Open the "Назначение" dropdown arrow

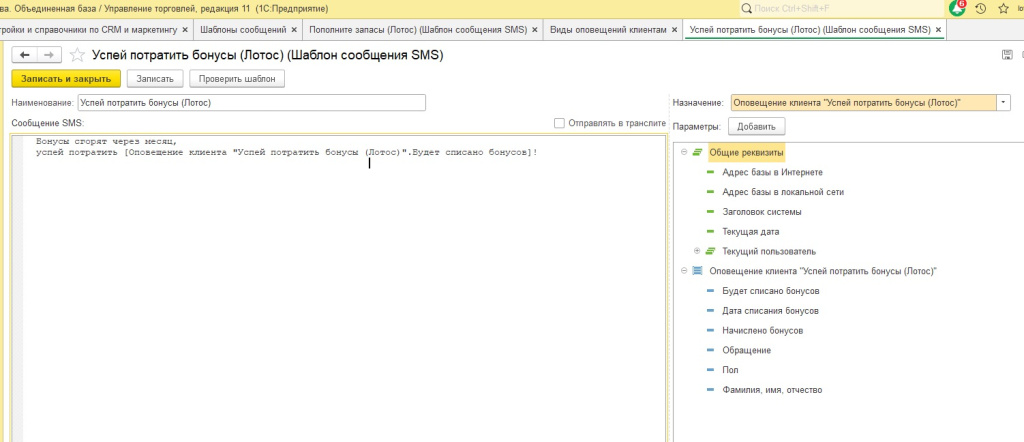[x=1003, y=102]
